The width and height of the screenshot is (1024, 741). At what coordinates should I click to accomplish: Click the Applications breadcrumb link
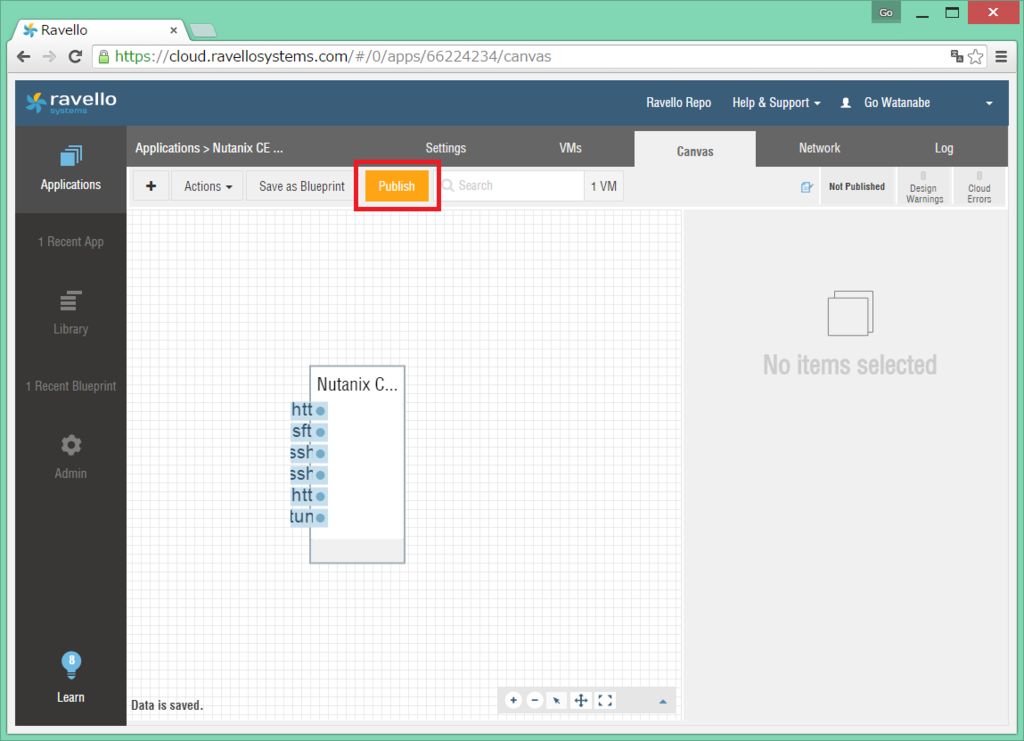tap(167, 148)
